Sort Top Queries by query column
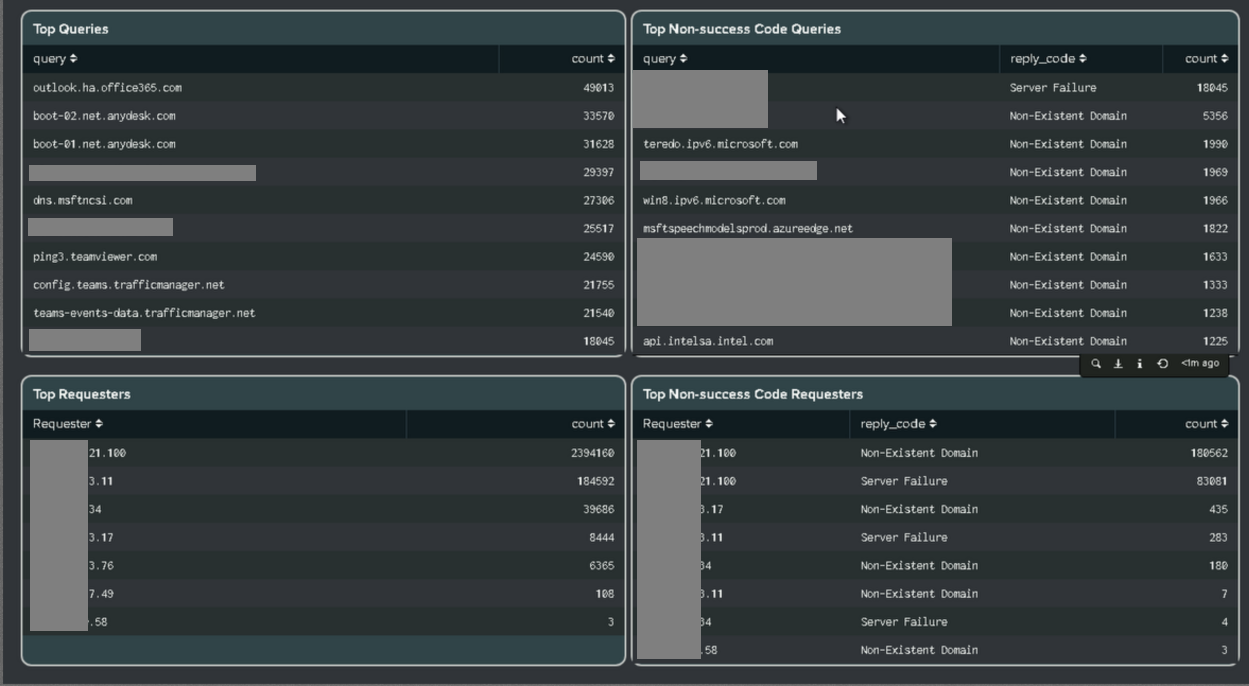This screenshot has height=686, width=1249. point(55,59)
